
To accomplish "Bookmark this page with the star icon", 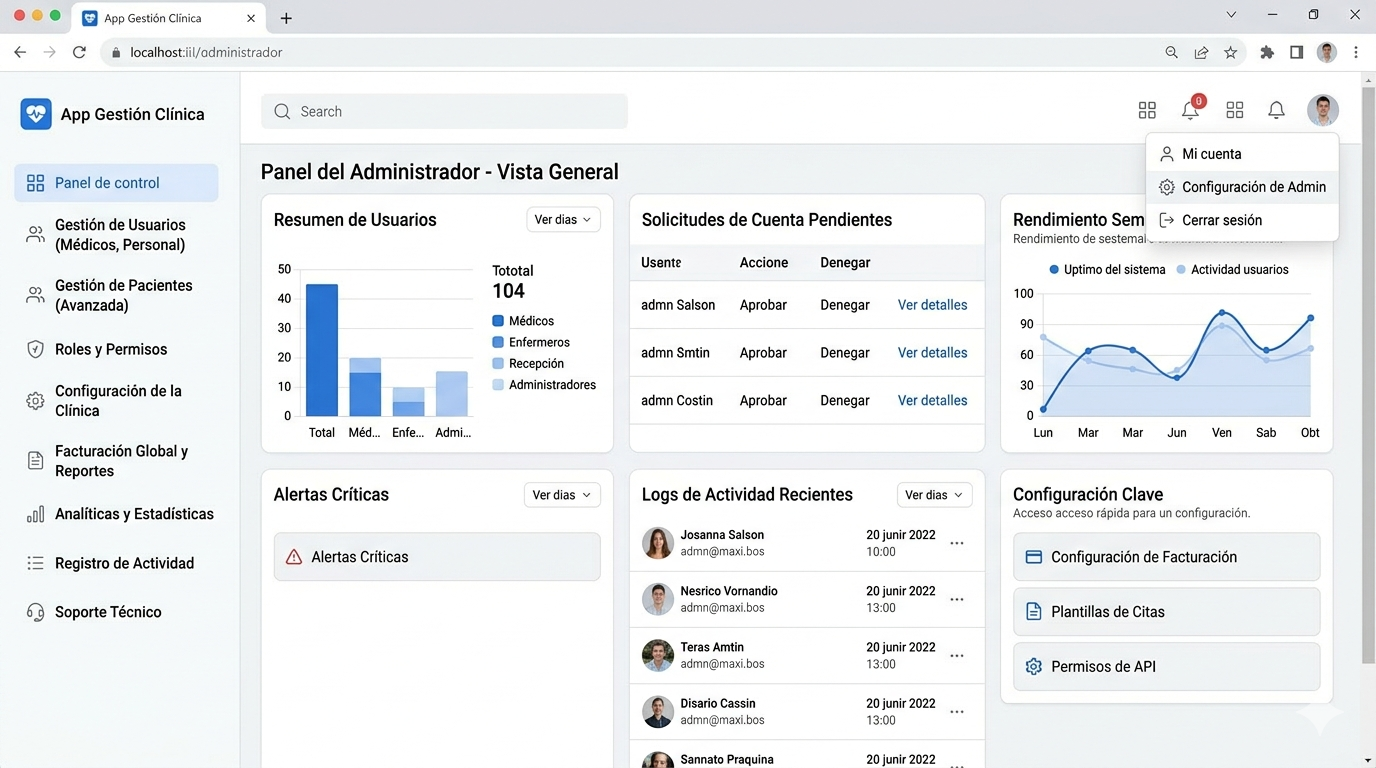I will [1230, 52].
